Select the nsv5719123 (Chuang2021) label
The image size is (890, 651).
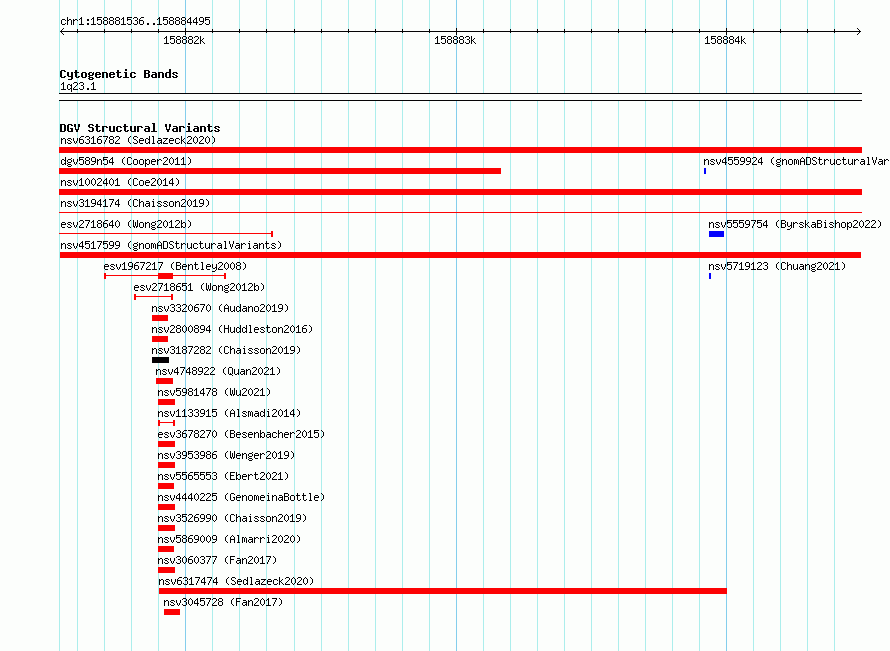(x=777, y=266)
